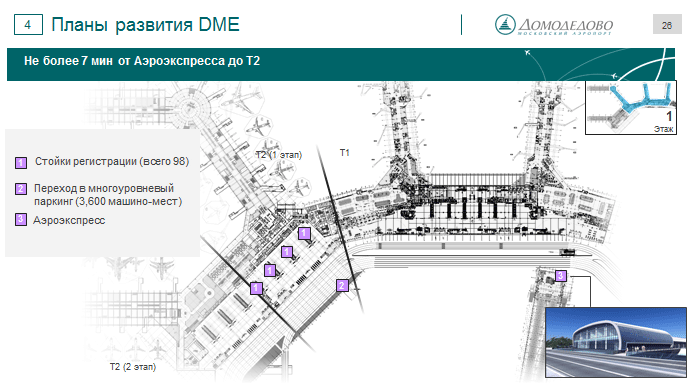Click legend icon 1 beside Стойки регистрации
The height and width of the screenshot is (387, 689).
point(21,163)
